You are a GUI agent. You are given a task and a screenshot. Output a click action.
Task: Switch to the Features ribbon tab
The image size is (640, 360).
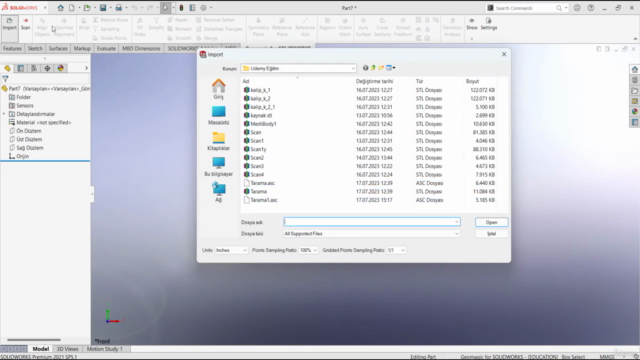pos(12,49)
